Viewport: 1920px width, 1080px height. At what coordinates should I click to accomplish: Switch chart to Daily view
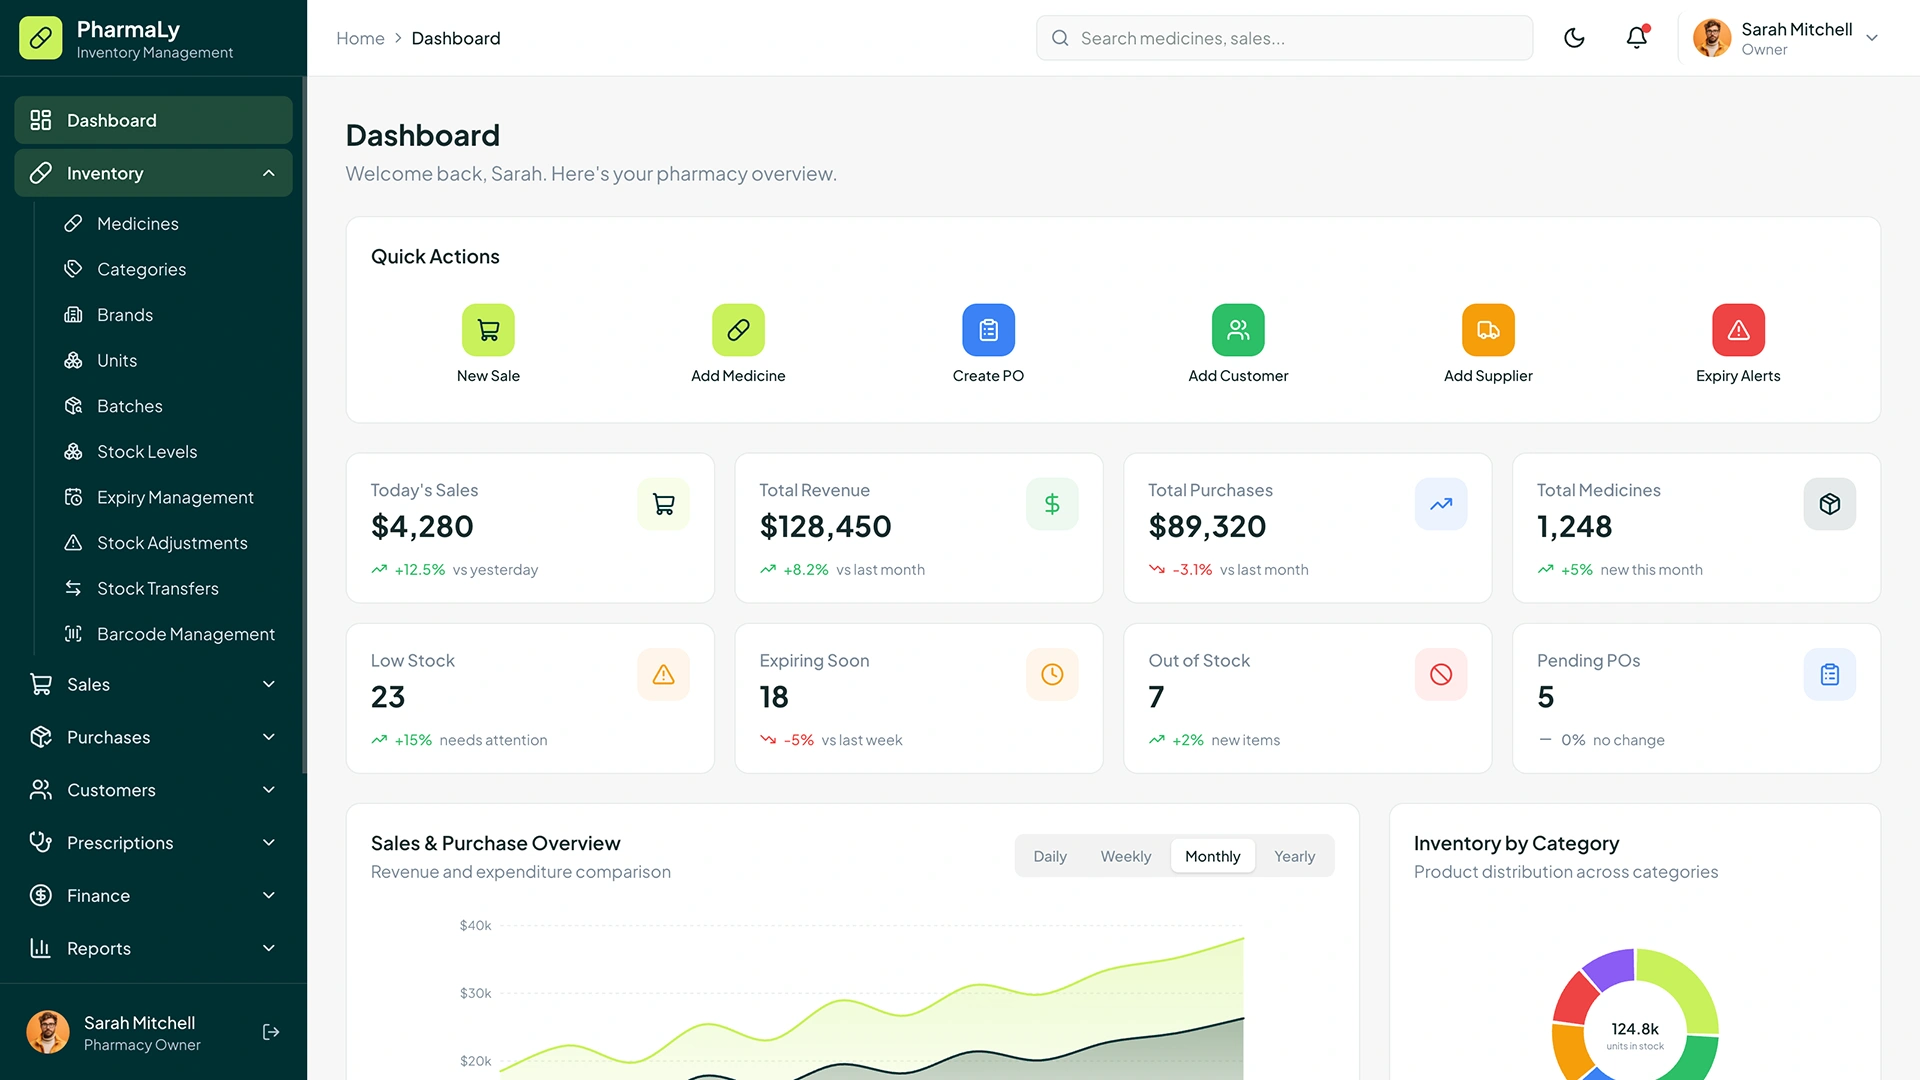pos(1050,856)
